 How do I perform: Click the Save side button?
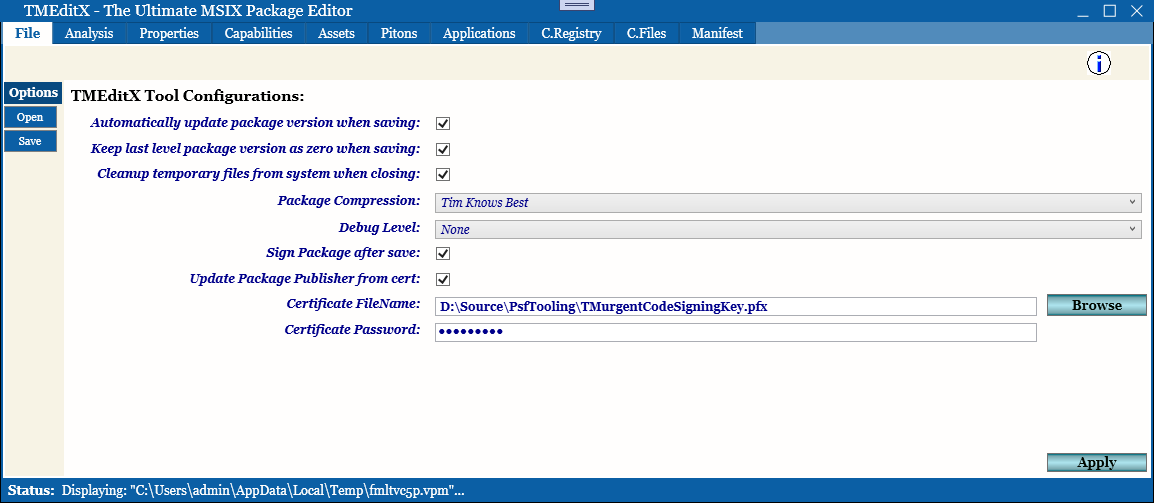(x=30, y=141)
